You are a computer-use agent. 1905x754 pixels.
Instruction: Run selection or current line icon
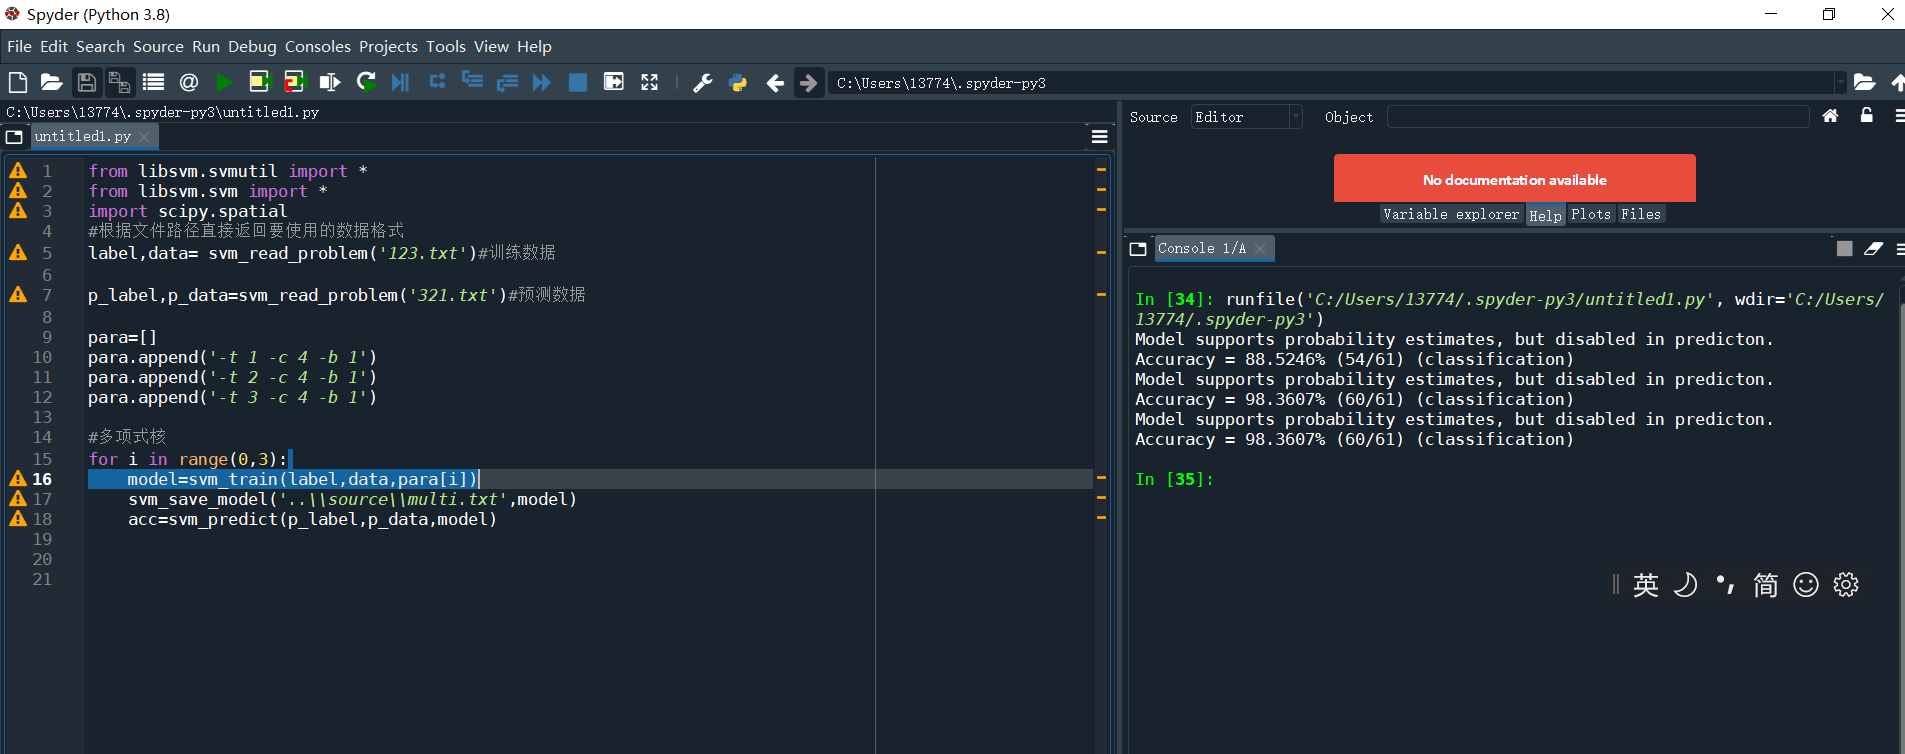(x=329, y=82)
